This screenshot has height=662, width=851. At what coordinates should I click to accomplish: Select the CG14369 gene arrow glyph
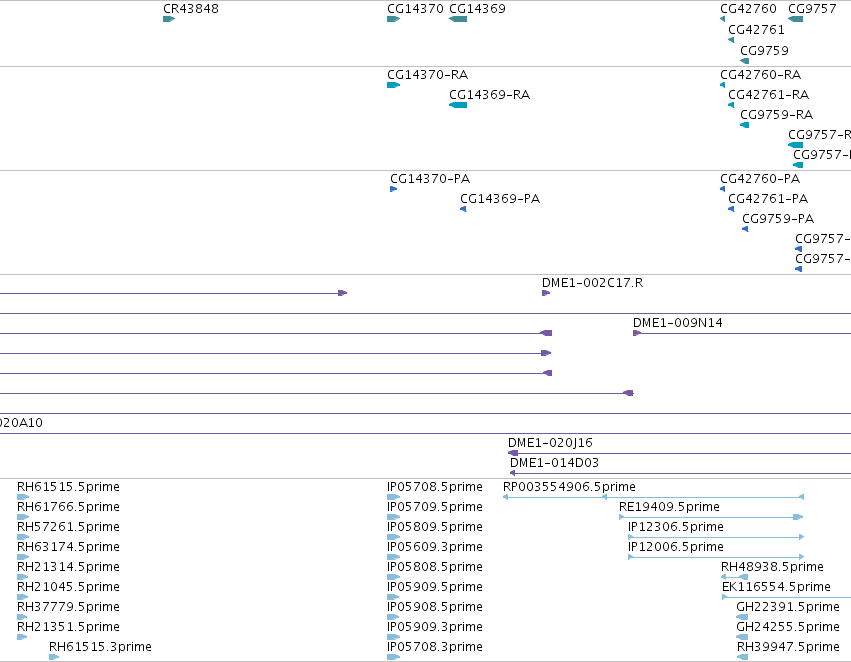[458, 19]
